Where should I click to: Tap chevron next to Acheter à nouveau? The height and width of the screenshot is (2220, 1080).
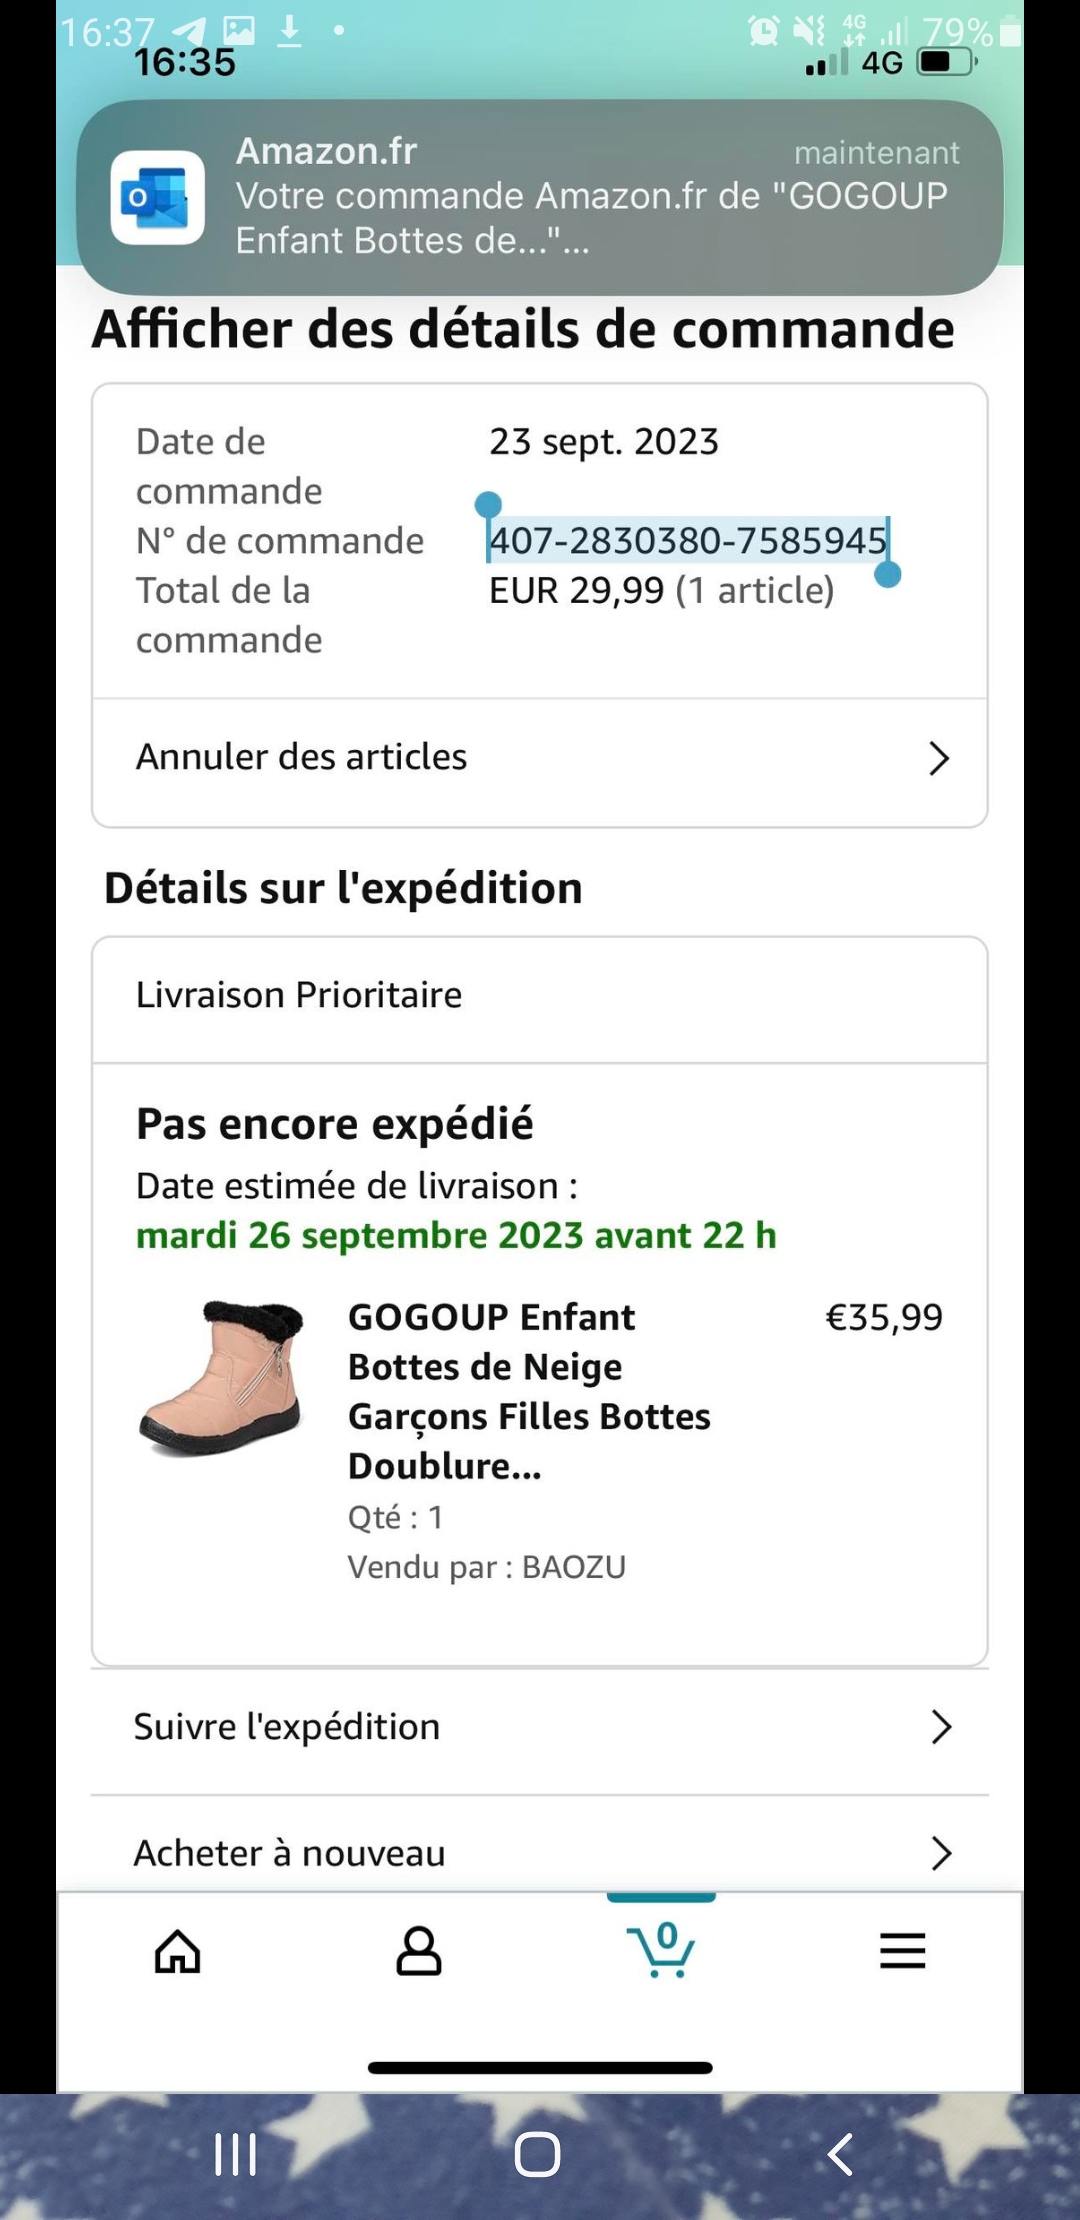[x=940, y=1853]
